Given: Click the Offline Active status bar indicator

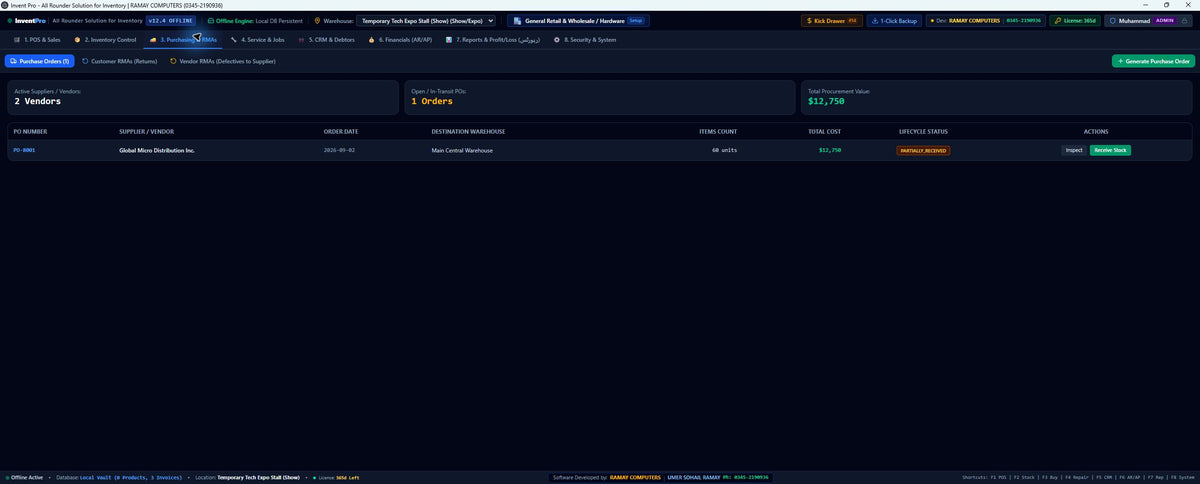Looking at the screenshot, I should click(x=25, y=477).
